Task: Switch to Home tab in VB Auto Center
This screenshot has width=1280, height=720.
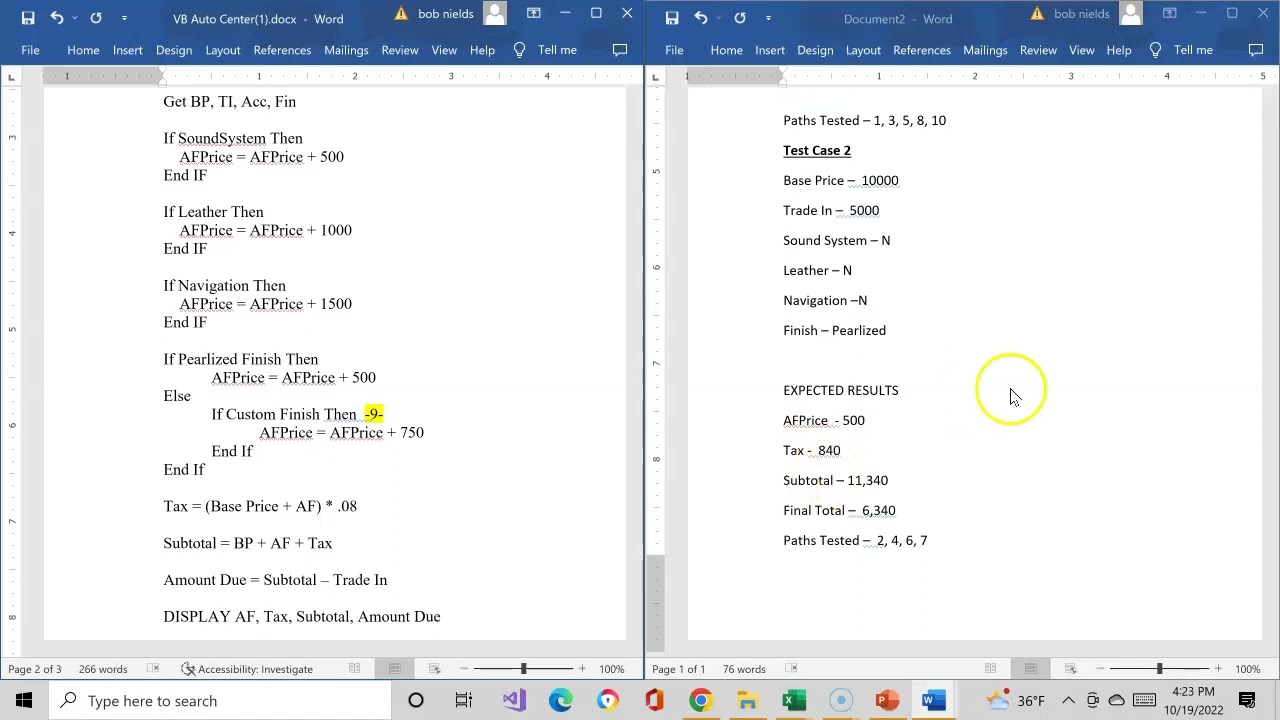Action: 83,50
